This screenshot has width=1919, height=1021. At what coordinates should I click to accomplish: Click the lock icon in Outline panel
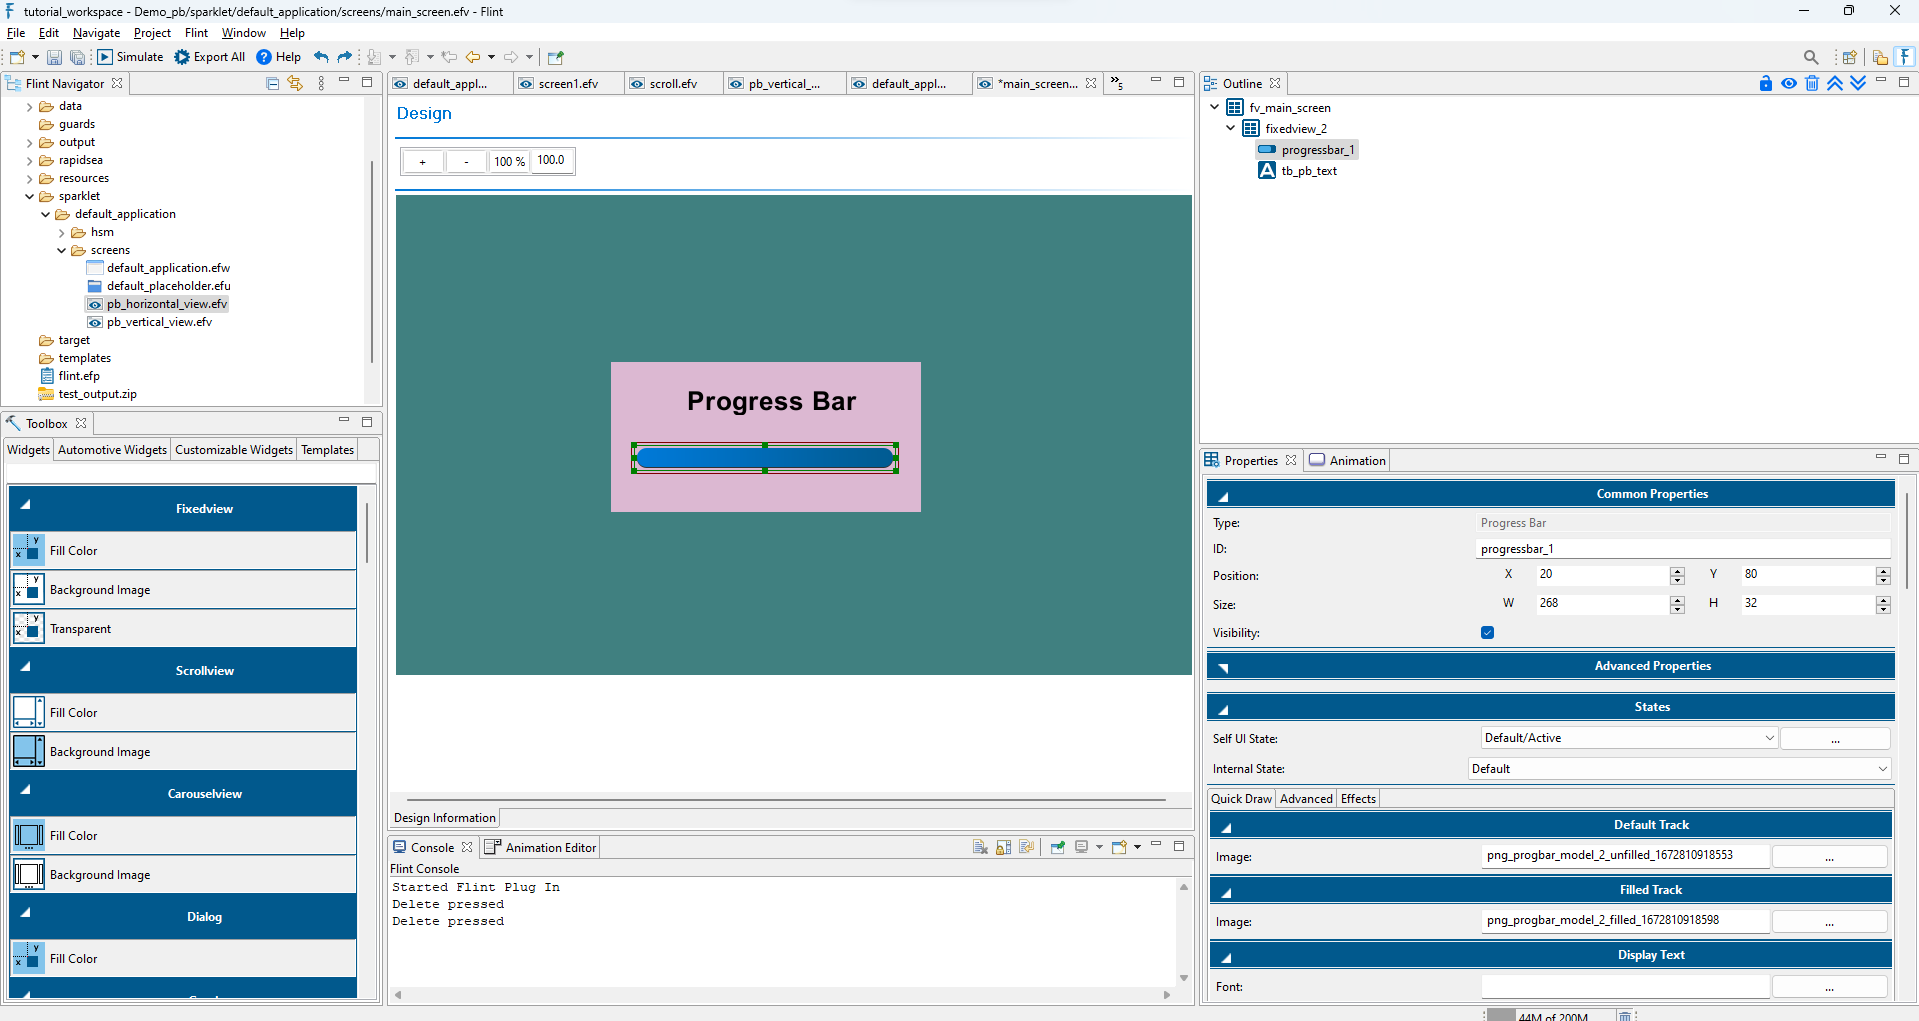[1766, 84]
